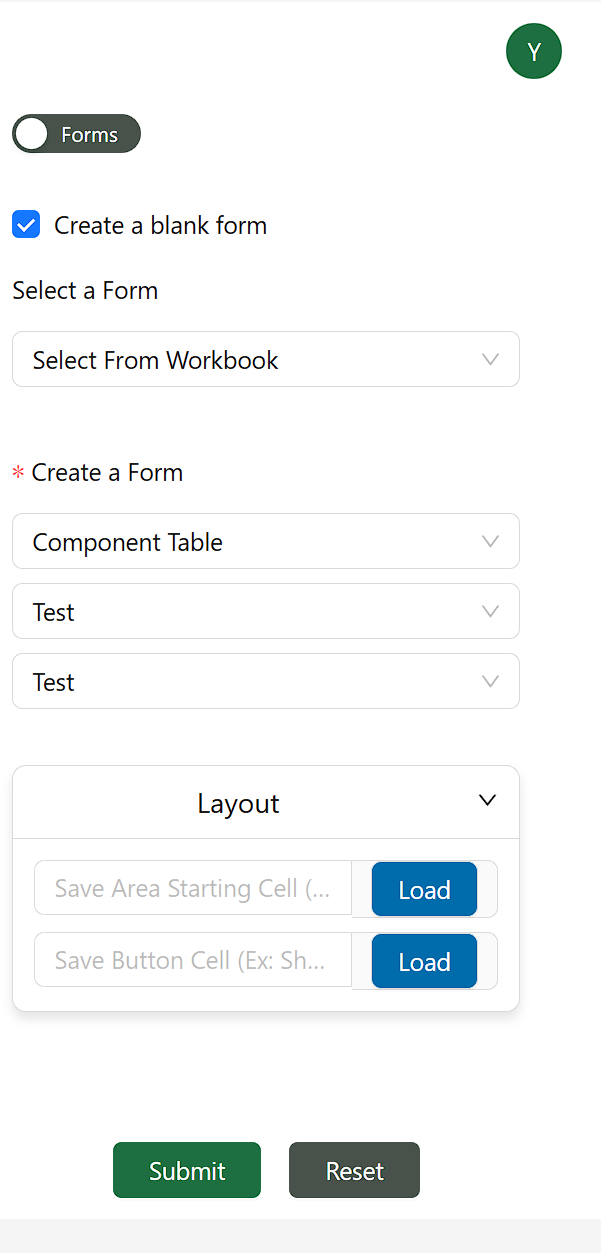Click Load next to Save Button Cell

[424, 961]
